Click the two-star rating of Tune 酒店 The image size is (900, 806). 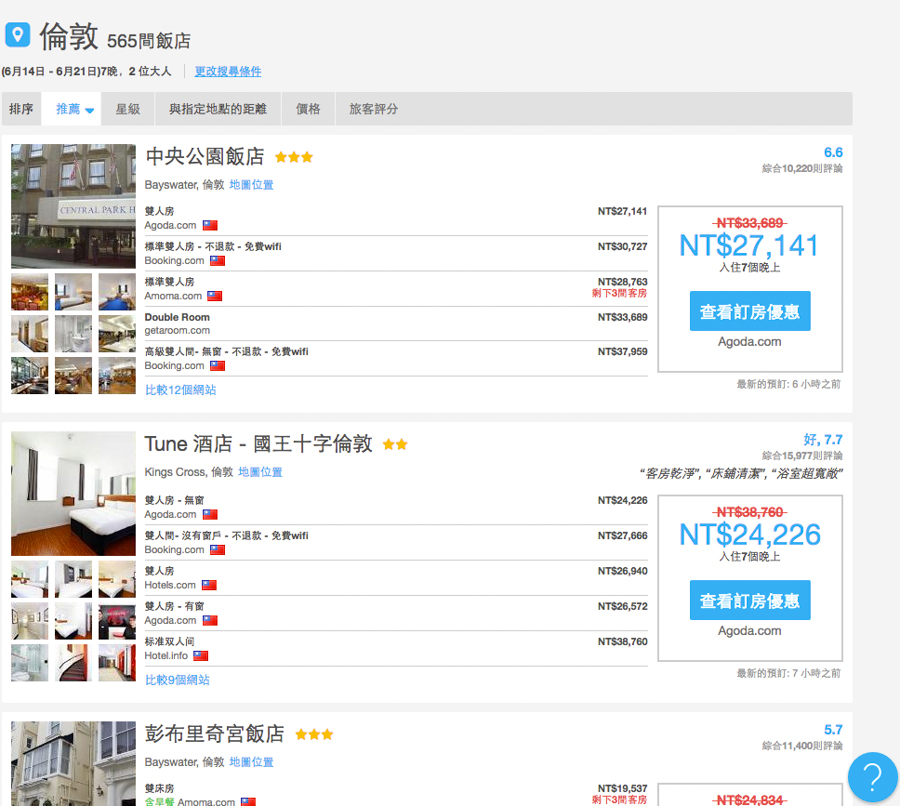pyautogui.click(x=395, y=444)
